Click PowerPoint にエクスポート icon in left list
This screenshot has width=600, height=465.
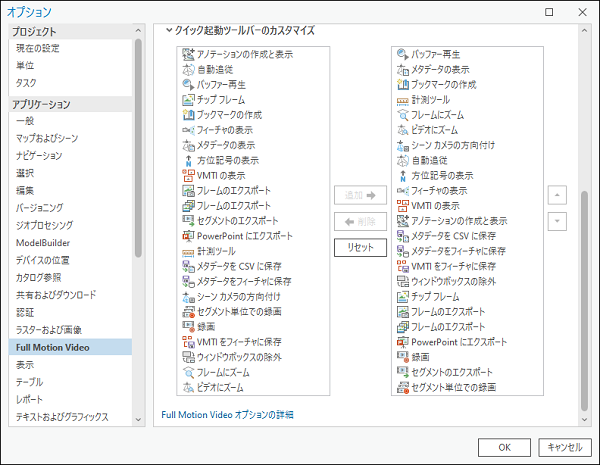188,236
